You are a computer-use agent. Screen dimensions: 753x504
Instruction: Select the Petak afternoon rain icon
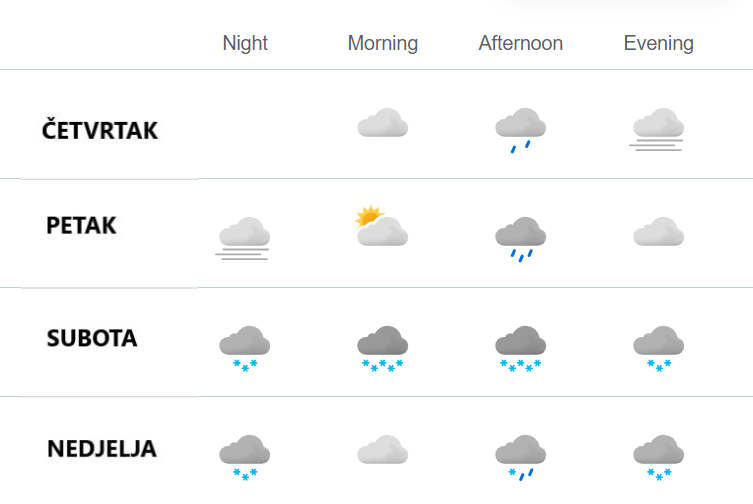click(521, 239)
